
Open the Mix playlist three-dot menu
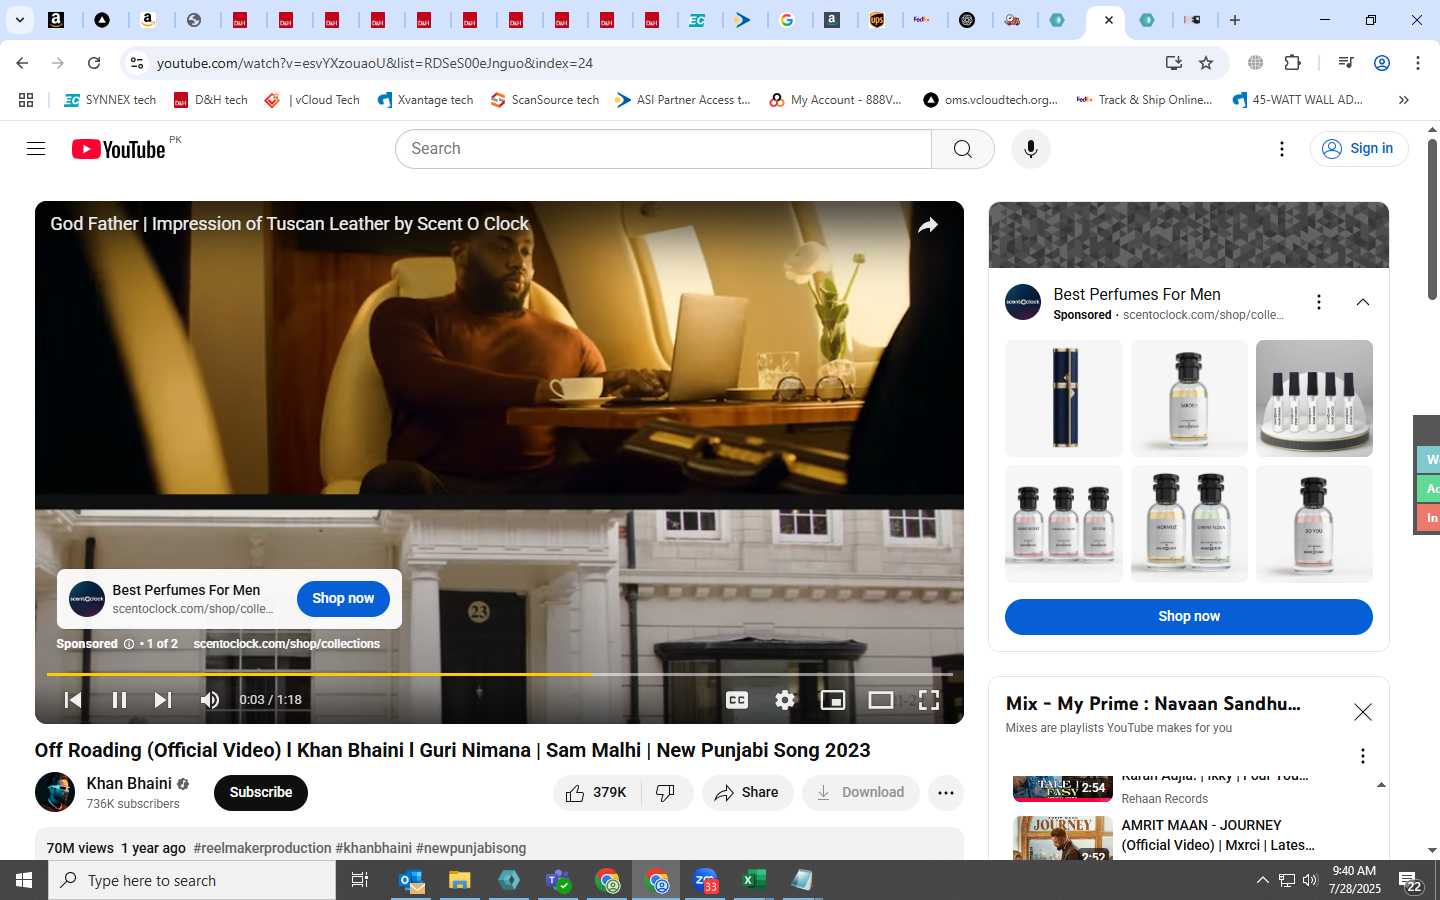(1362, 756)
